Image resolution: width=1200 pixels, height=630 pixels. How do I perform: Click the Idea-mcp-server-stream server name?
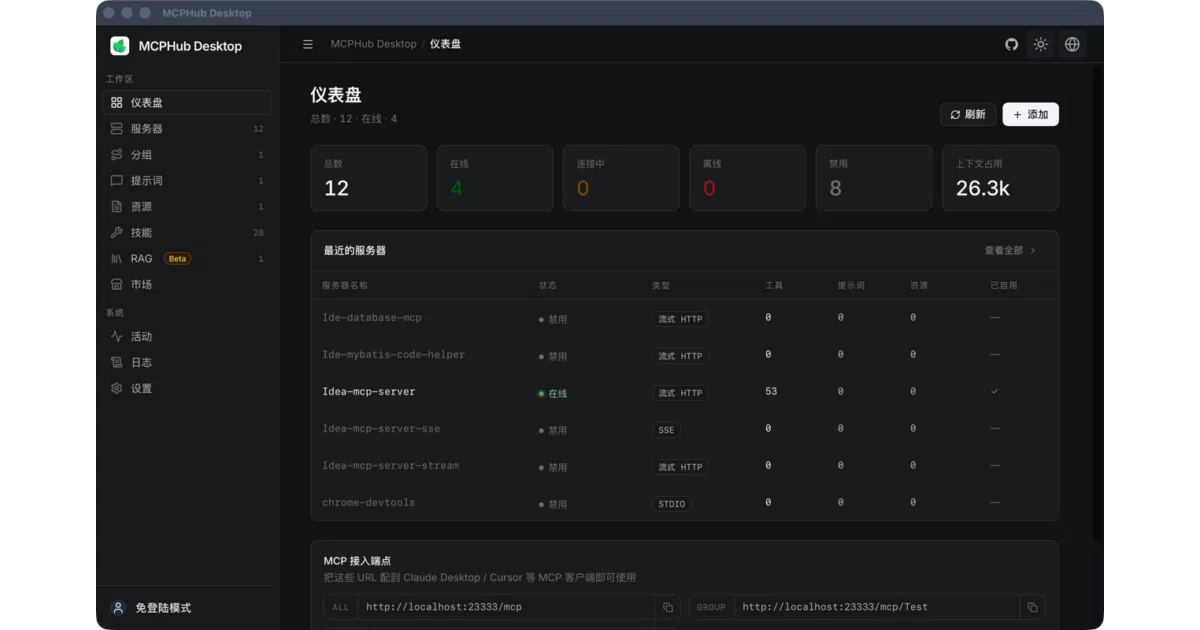tap(390, 466)
